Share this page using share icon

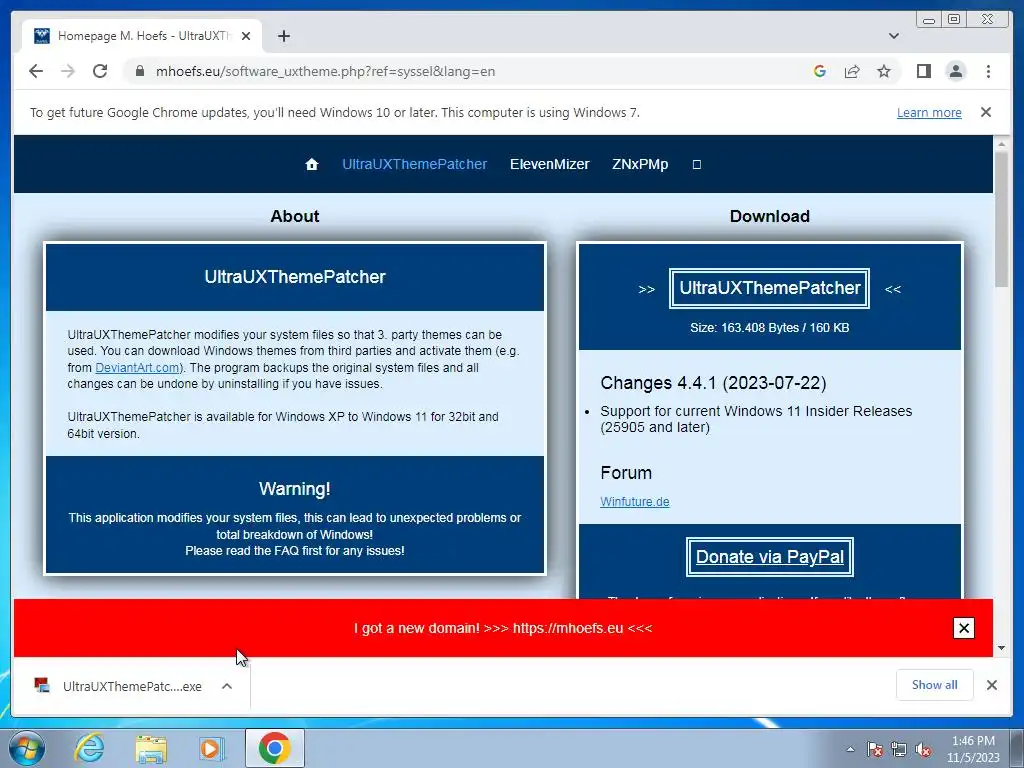point(852,71)
